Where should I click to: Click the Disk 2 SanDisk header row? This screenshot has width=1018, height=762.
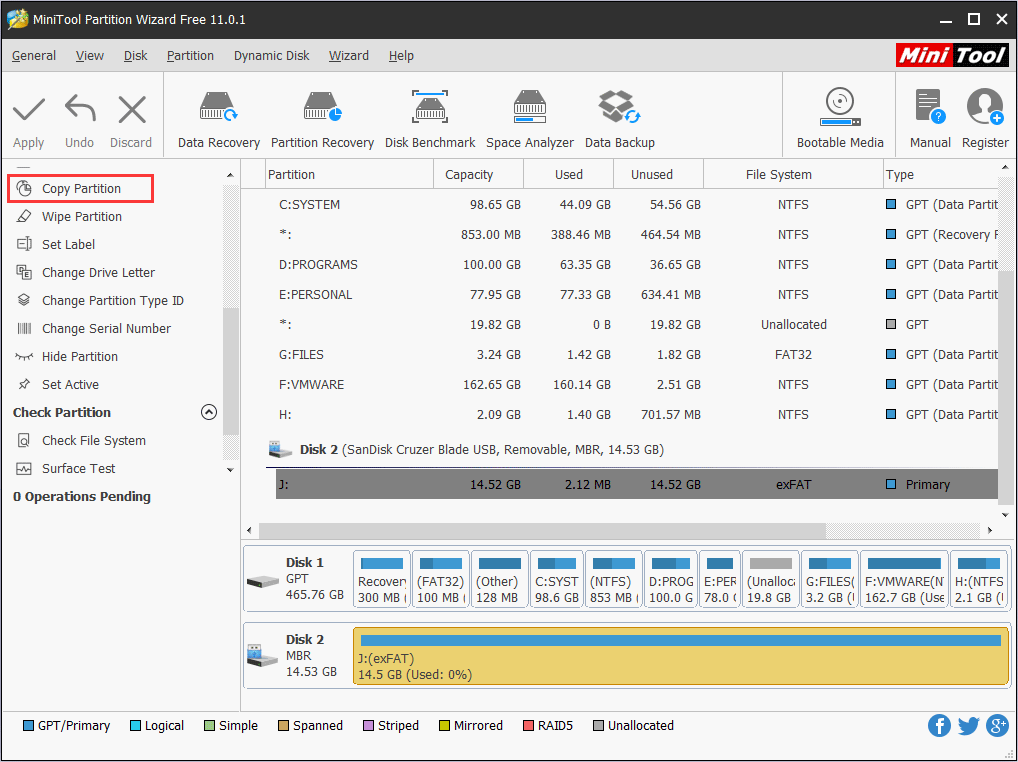[632, 450]
